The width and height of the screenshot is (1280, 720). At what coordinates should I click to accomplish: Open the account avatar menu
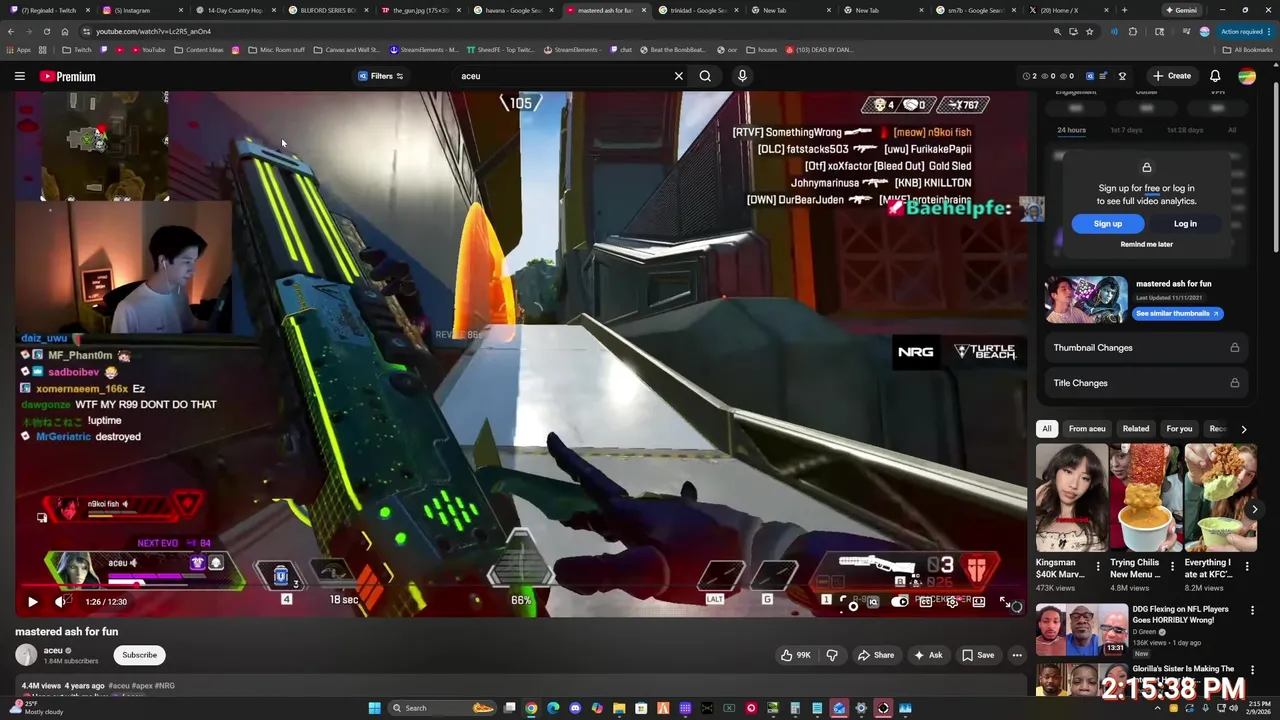pyautogui.click(x=1247, y=76)
